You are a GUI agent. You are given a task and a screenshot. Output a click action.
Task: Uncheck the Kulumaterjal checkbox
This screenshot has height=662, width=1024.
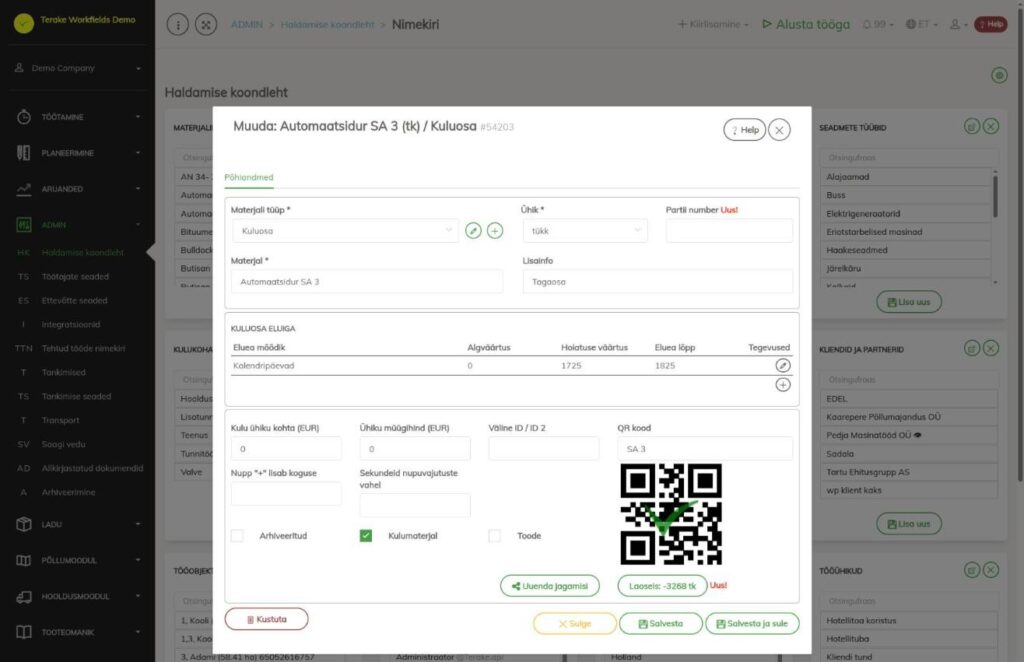point(366,535)
